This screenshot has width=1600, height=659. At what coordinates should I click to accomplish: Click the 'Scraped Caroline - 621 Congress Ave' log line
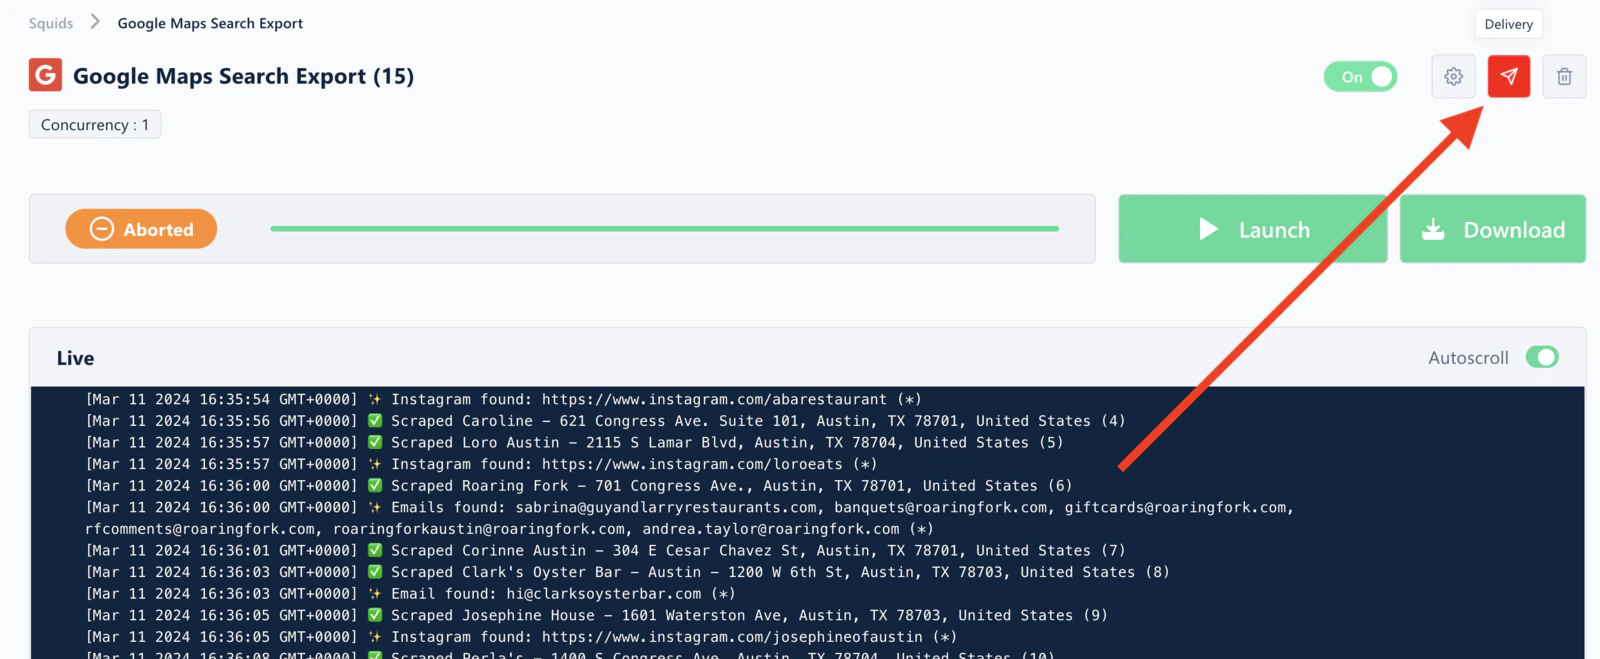605,421
